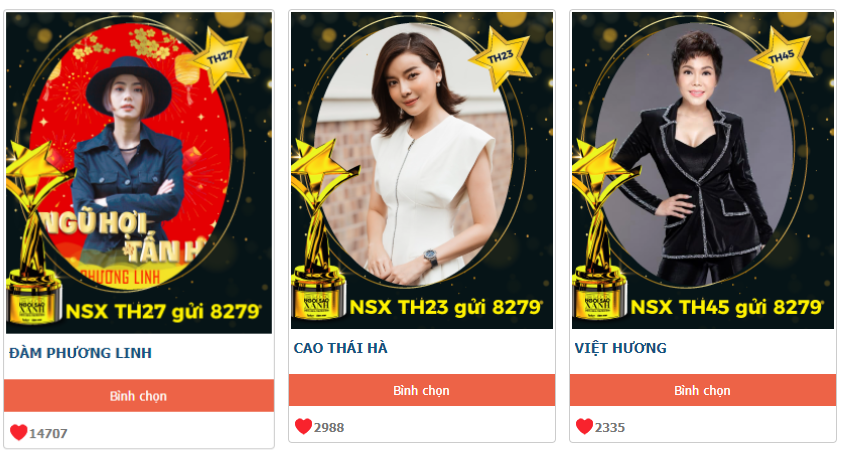Vote for Cao Thái Hà with Bình chọn
The width and height of the screenshot is (841, 453).
click(x=422, y=390)
